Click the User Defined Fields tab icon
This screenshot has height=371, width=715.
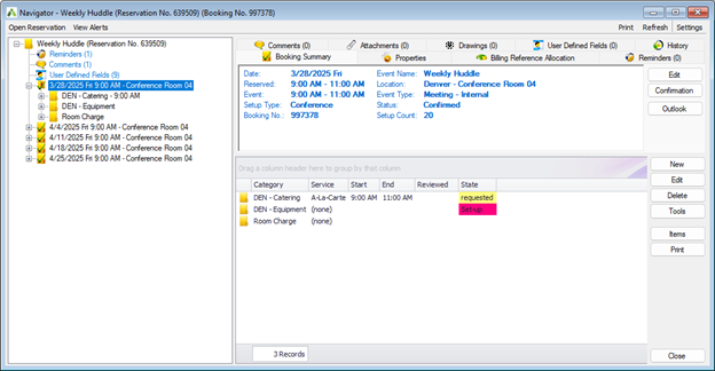click(x=538, y=45)
